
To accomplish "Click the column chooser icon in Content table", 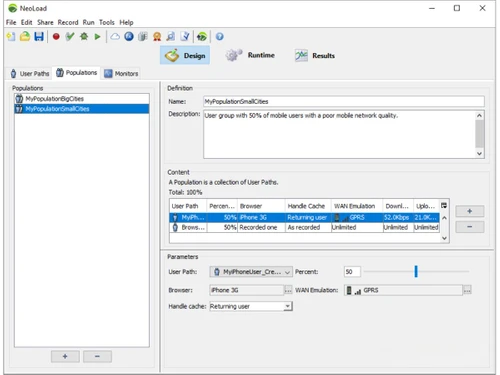I will [x=444, y=206].
